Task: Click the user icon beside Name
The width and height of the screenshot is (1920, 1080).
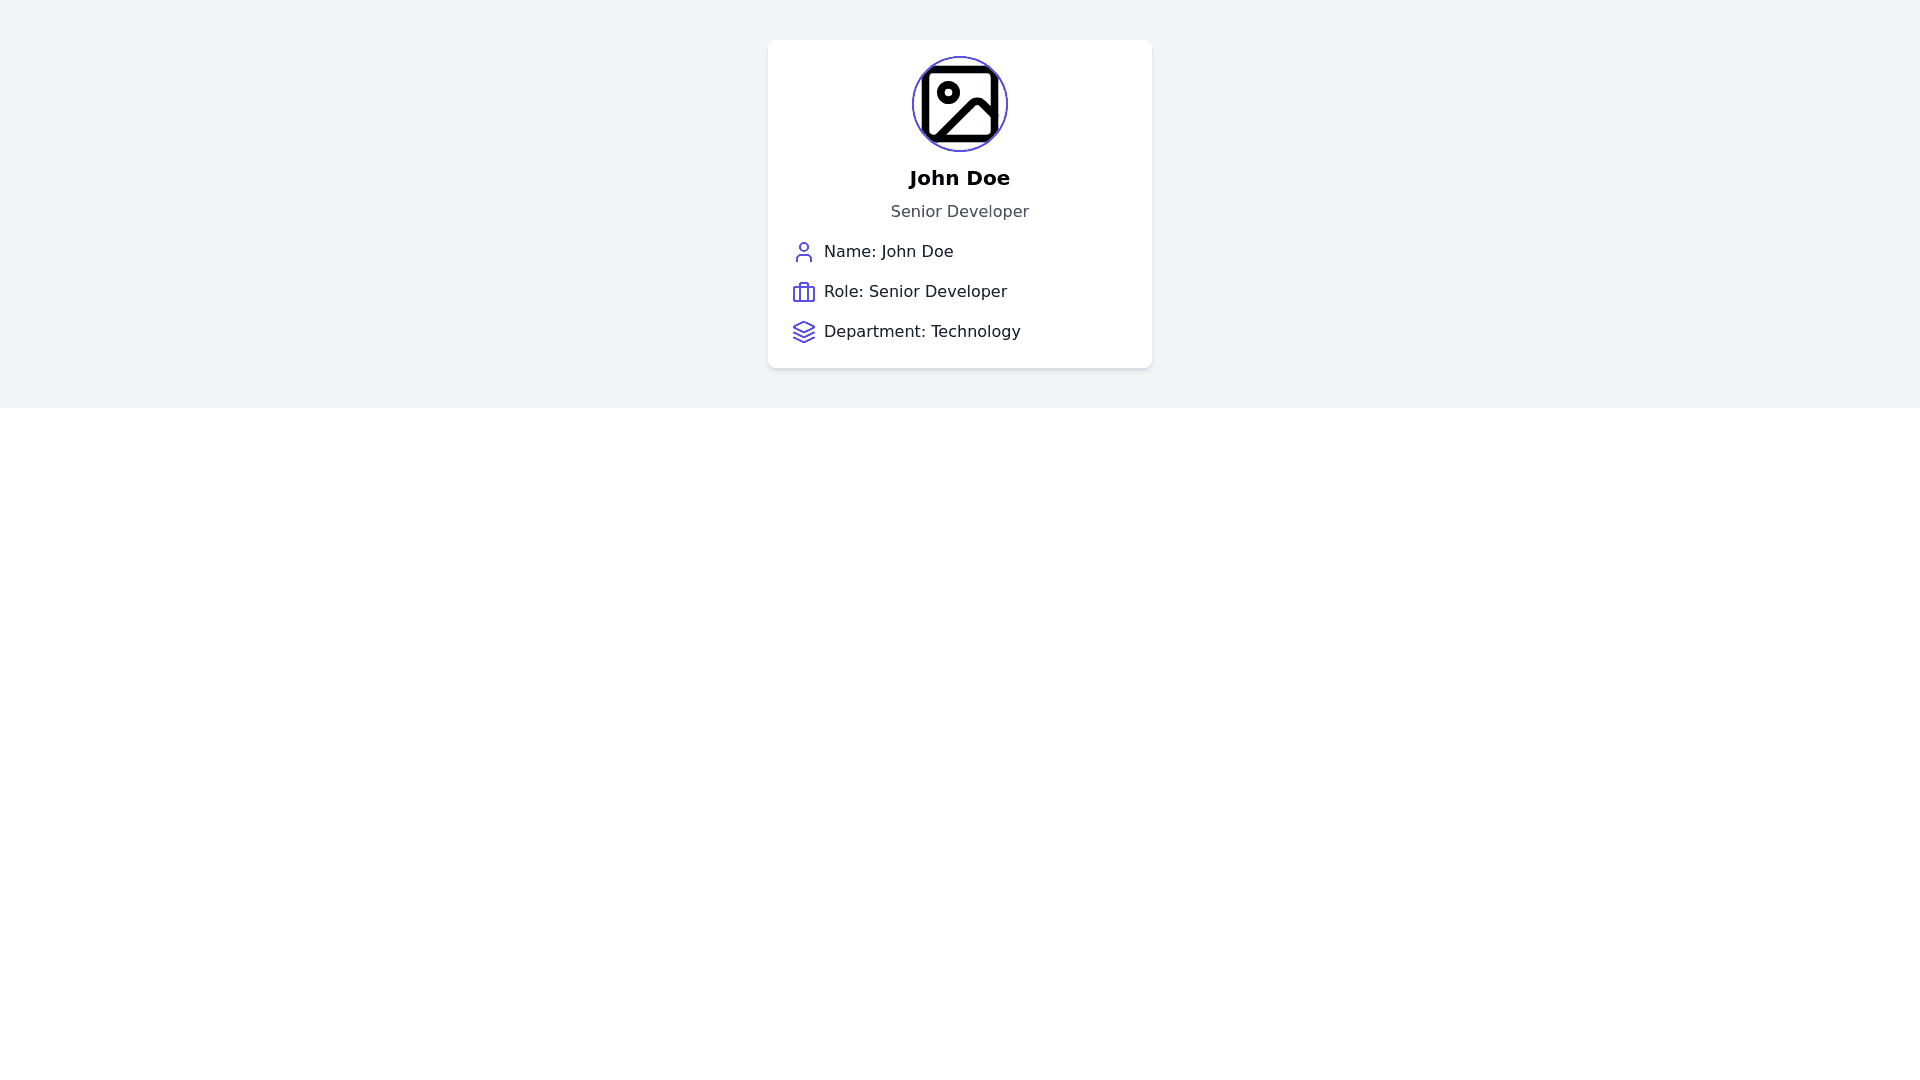Action: tap(804, 252)
